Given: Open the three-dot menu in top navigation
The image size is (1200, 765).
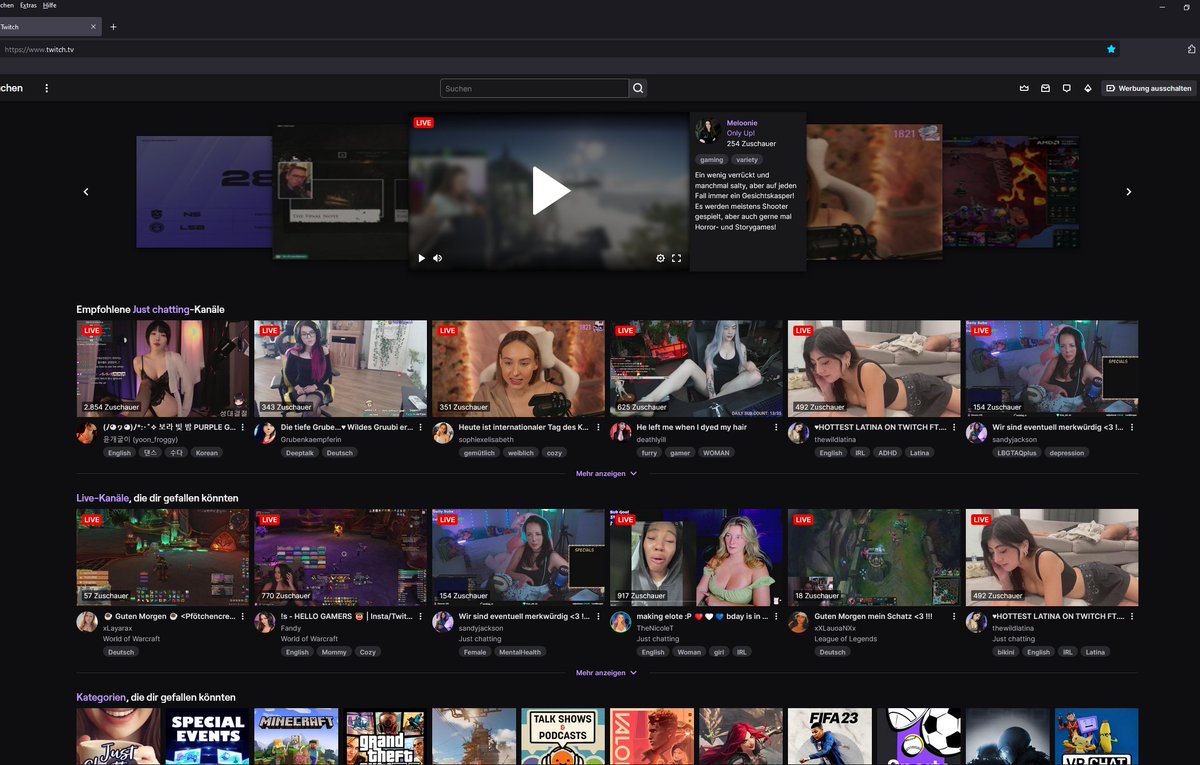Looking at the screenshot, I should [x=46, y=88].
